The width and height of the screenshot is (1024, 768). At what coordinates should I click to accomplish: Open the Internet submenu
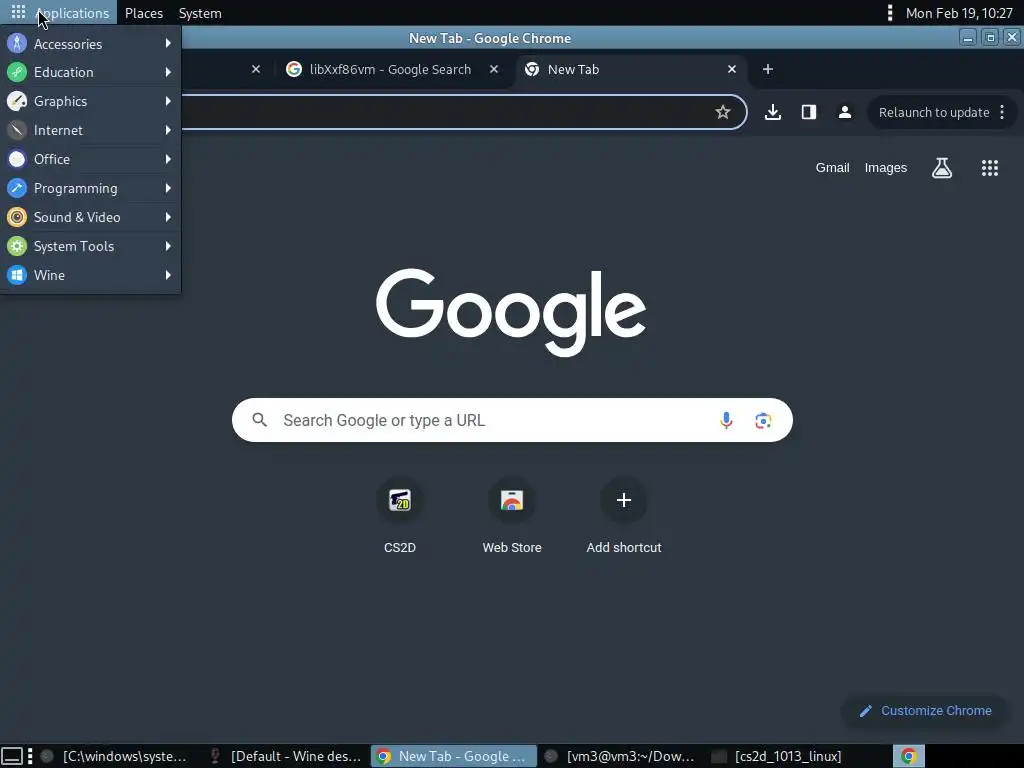click(x=90, y=130)
